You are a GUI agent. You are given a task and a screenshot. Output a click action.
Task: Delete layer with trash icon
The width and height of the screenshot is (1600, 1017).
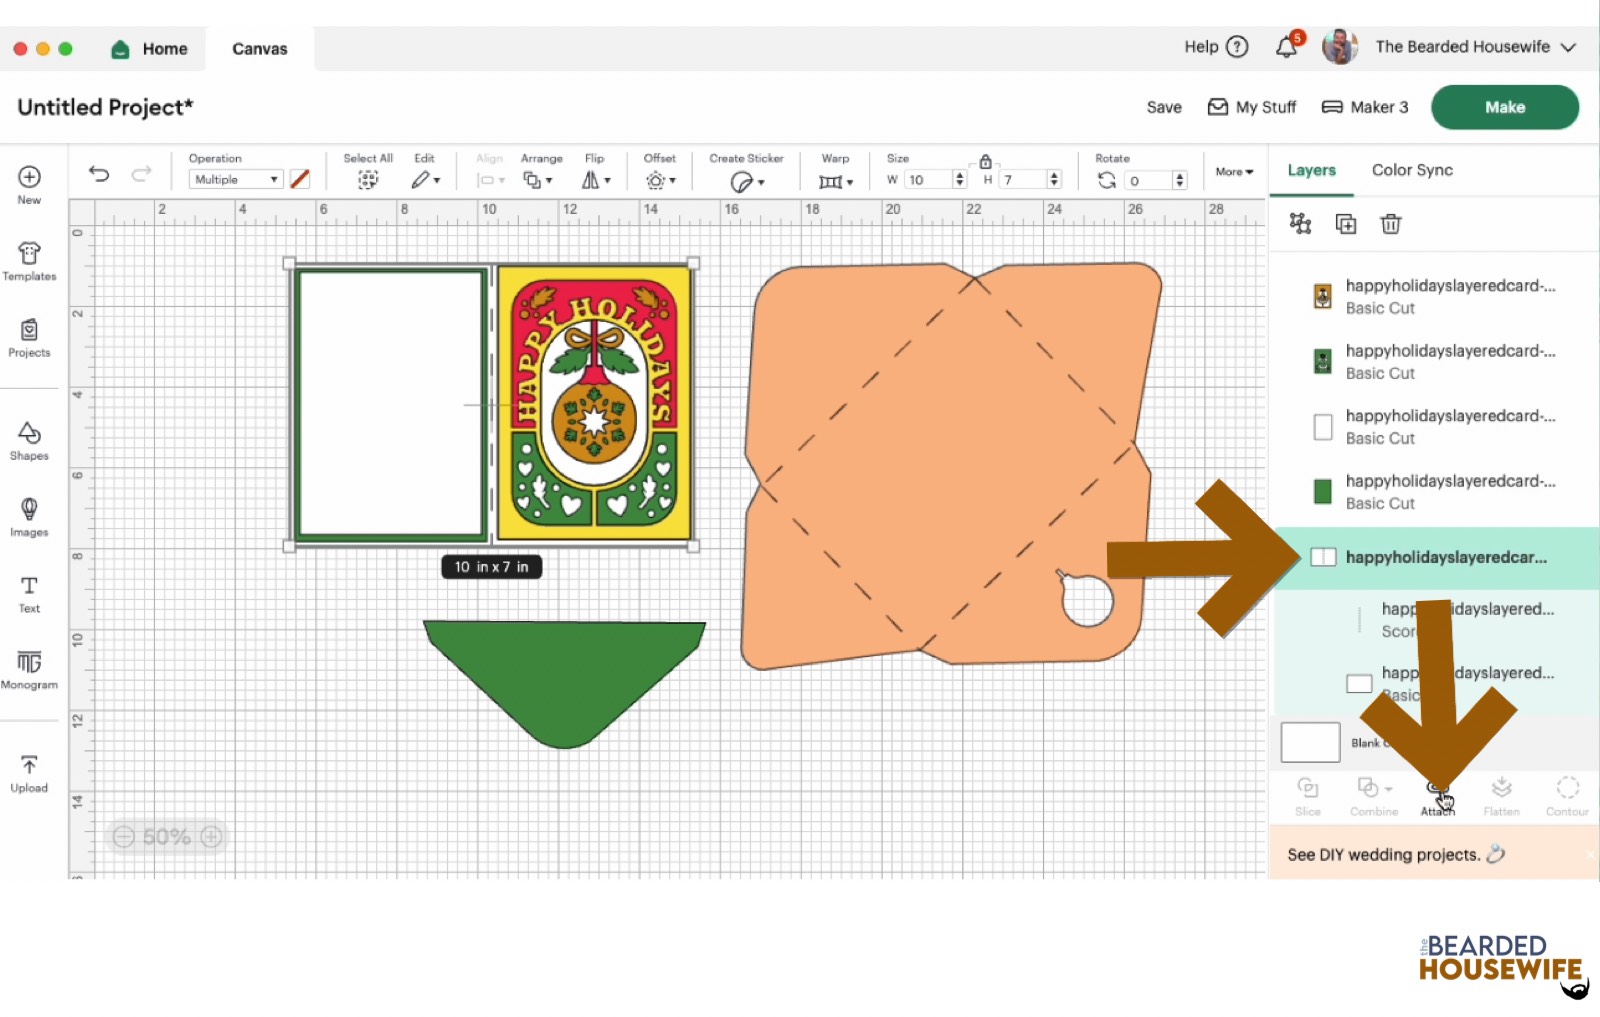tap(1391, 224)
